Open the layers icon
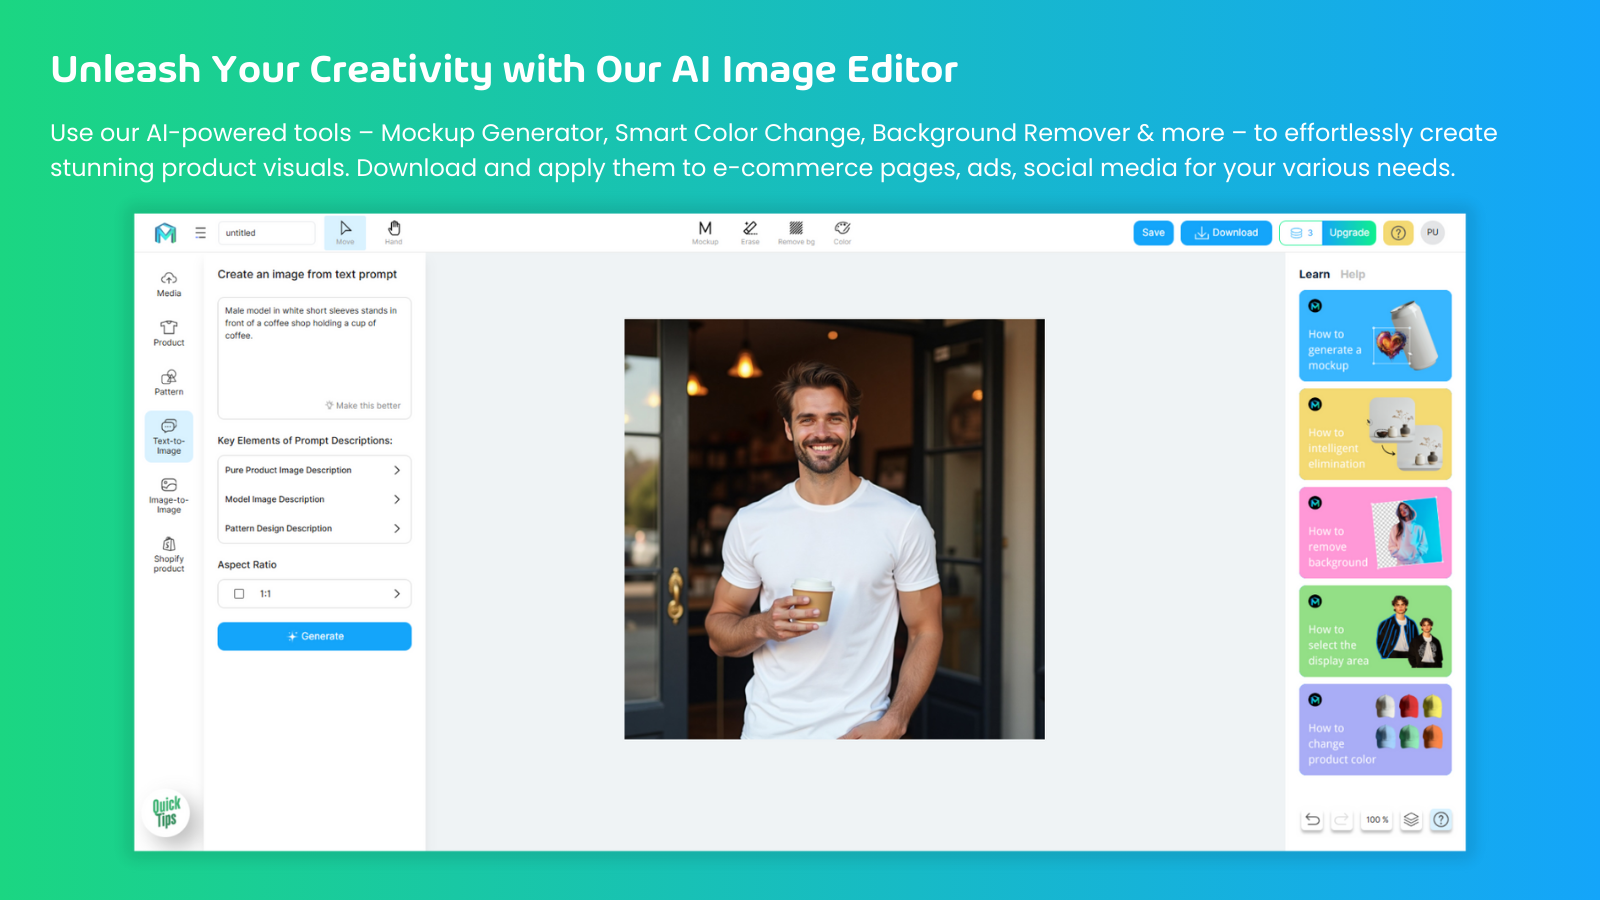This screenshot has height=900, width=1600. coord(1411,820)
